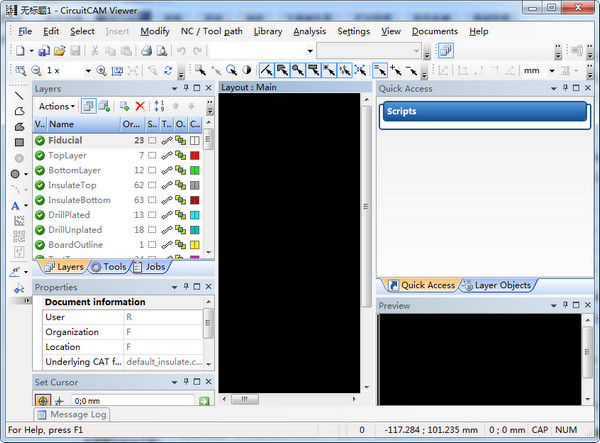This screenshot has height=443, width=600.
Task: Toggle visibility of DrillPlated layer
Action: pyautogui.click(x=40, y=215)
